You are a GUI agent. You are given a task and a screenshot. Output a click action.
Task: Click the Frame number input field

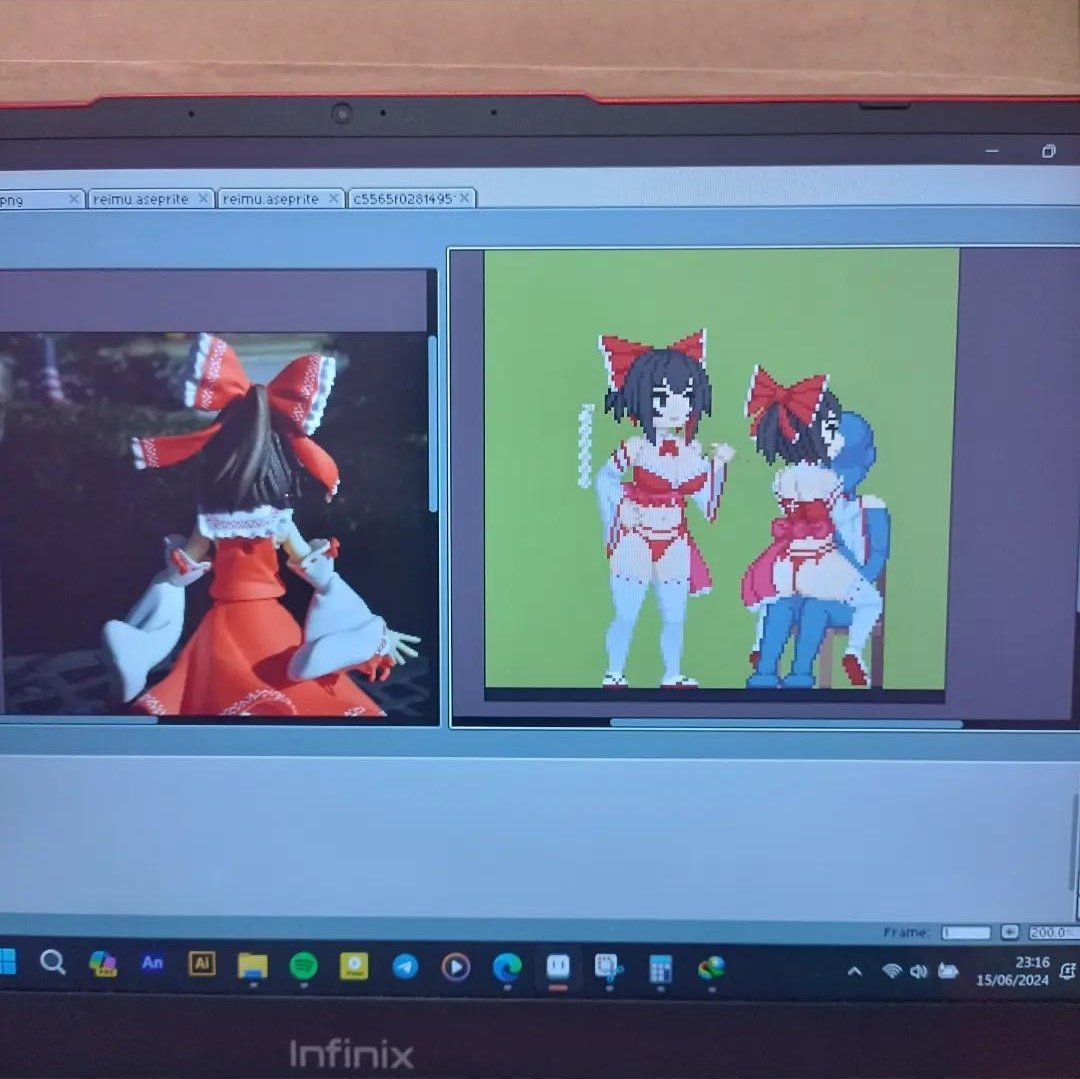965,932
